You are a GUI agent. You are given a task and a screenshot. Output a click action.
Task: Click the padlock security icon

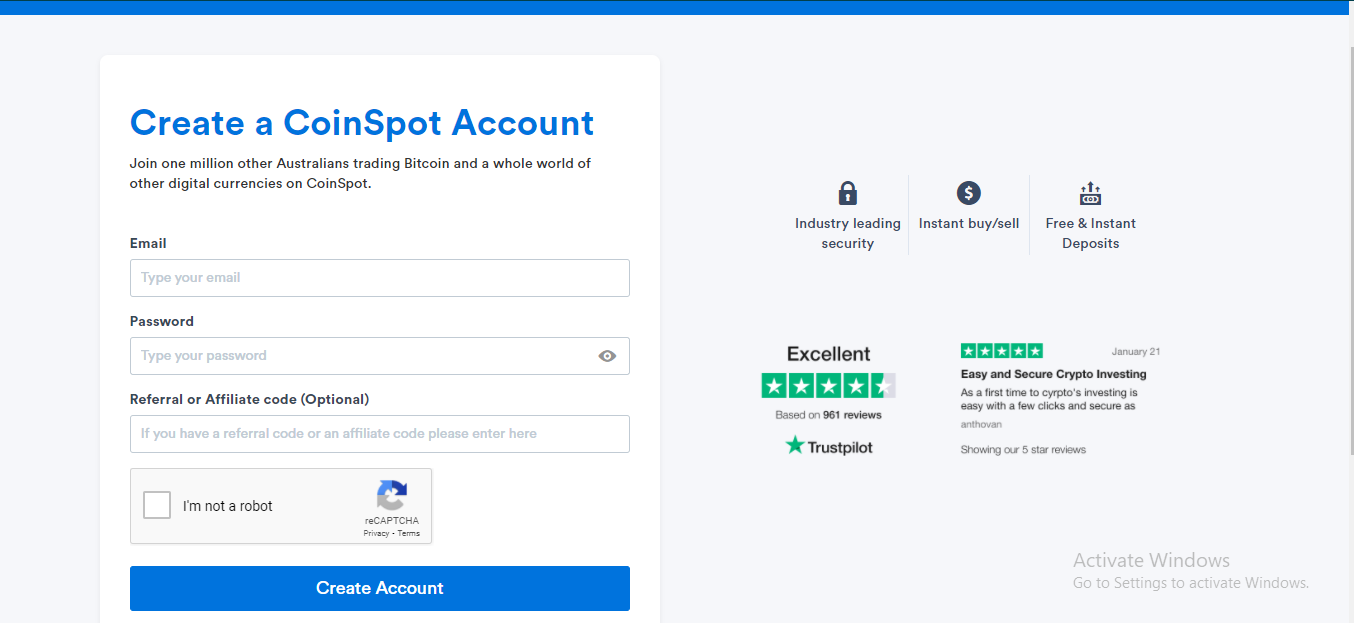[x=848, y=193]
